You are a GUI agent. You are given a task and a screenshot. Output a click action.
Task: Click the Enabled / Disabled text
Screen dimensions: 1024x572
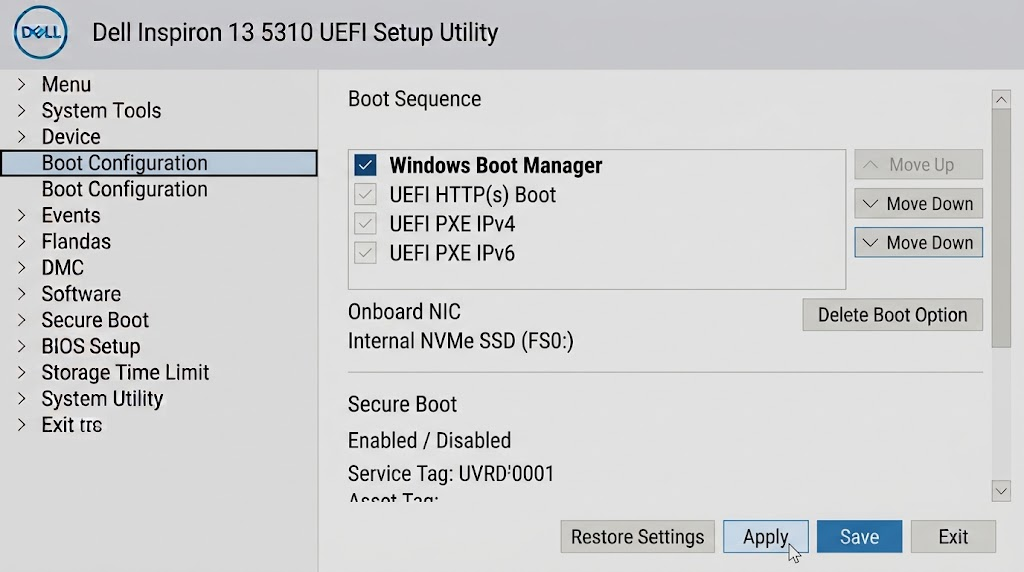(430, 440)
